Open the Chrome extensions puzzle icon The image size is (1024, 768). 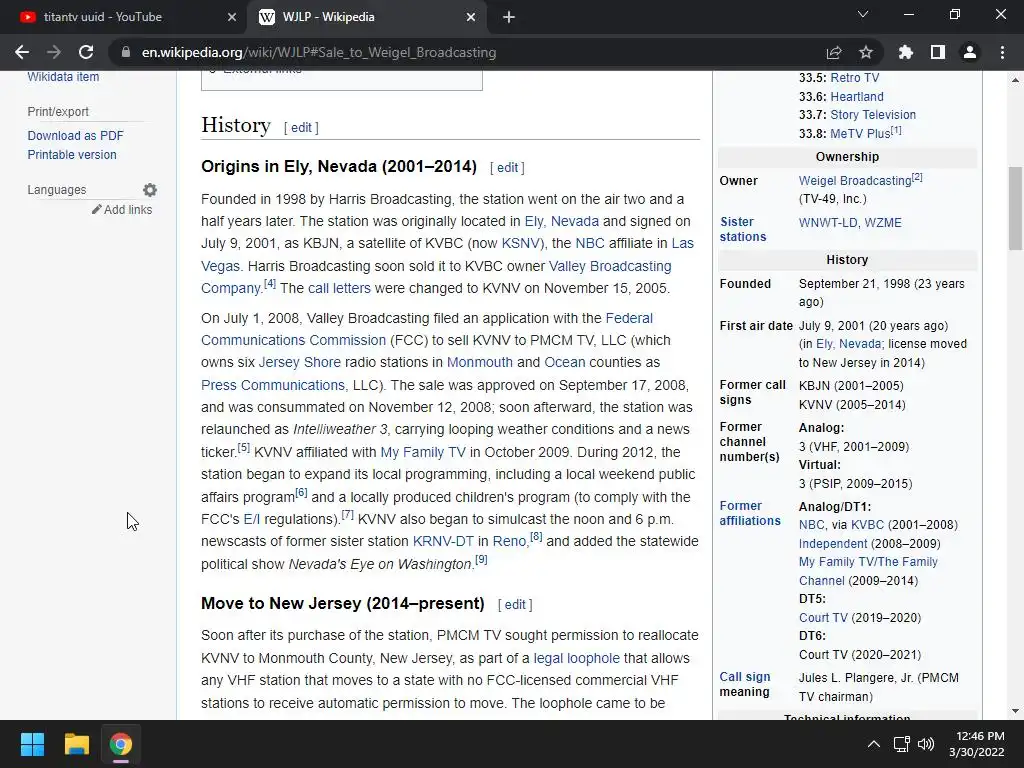tap(906, 52)
